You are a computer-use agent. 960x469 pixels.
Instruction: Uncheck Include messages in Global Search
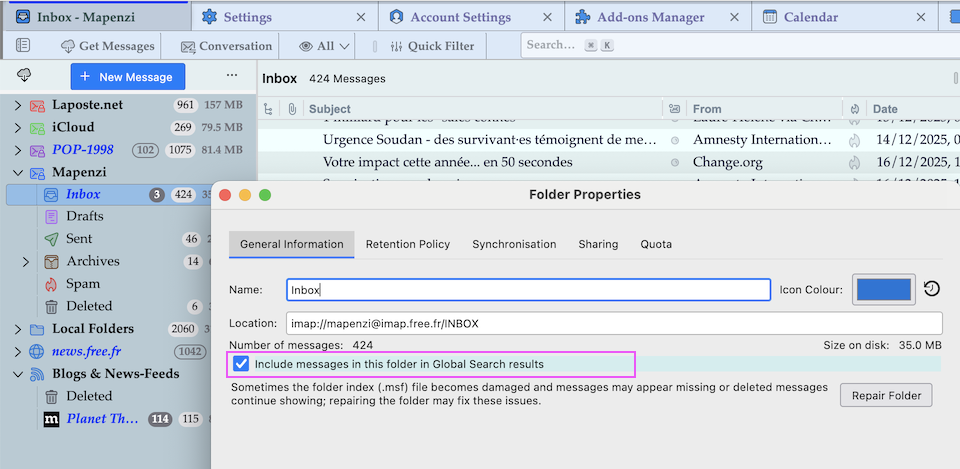pyautogui.click(x=241, y=364)
